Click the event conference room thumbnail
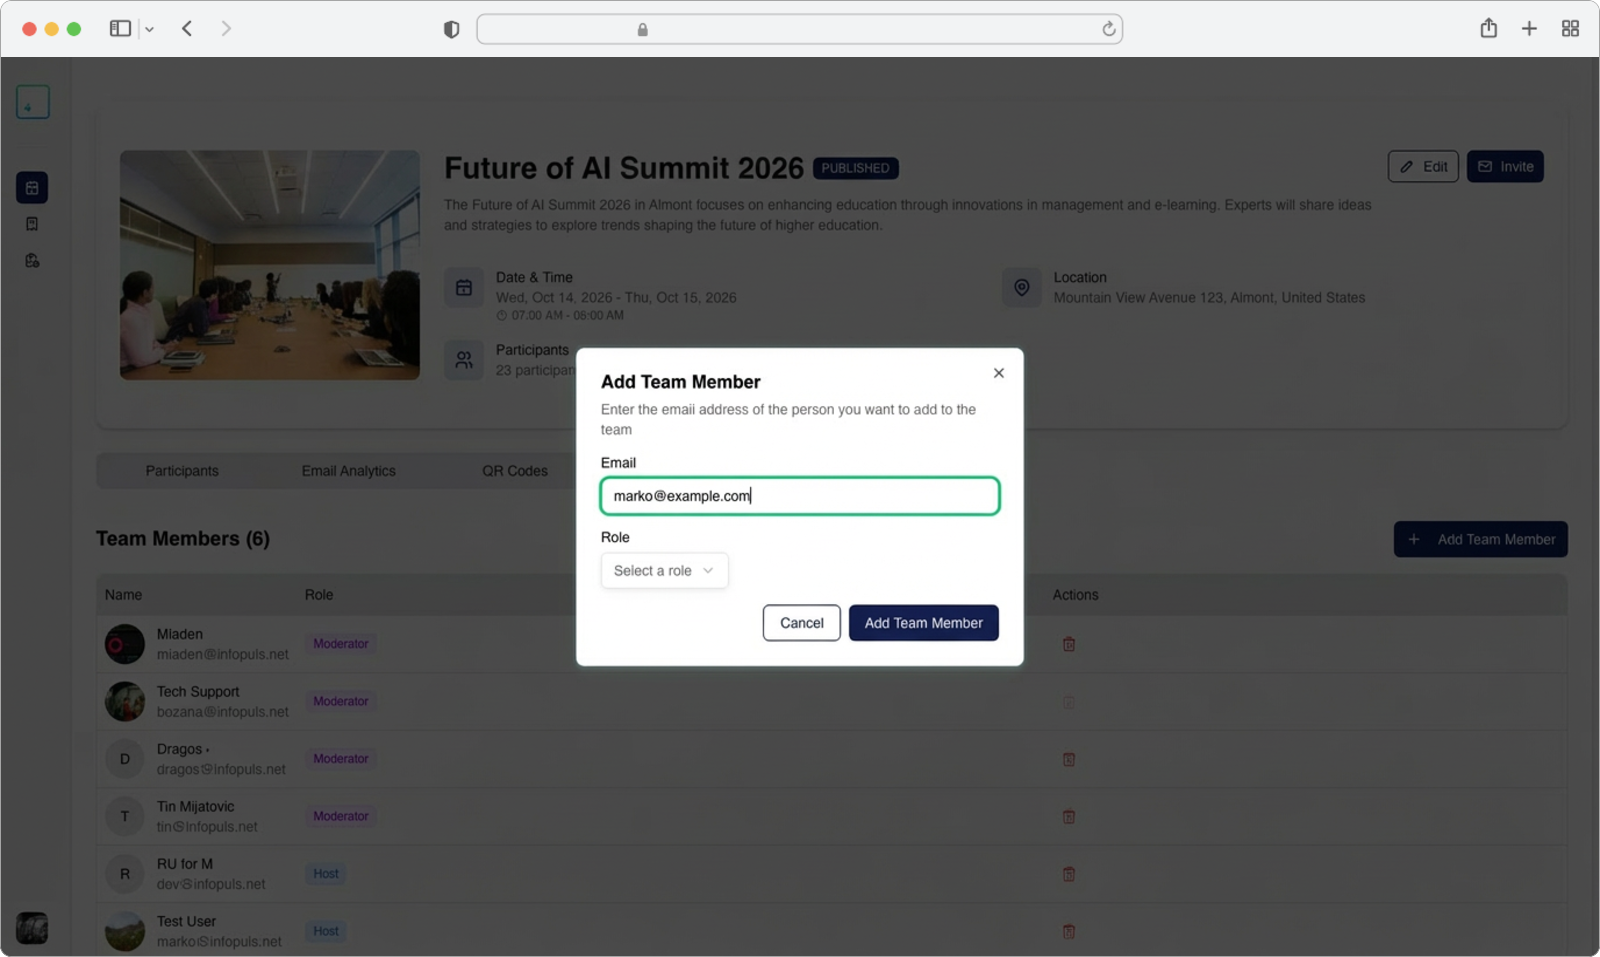1600x957 pixels. click(270, 265)
